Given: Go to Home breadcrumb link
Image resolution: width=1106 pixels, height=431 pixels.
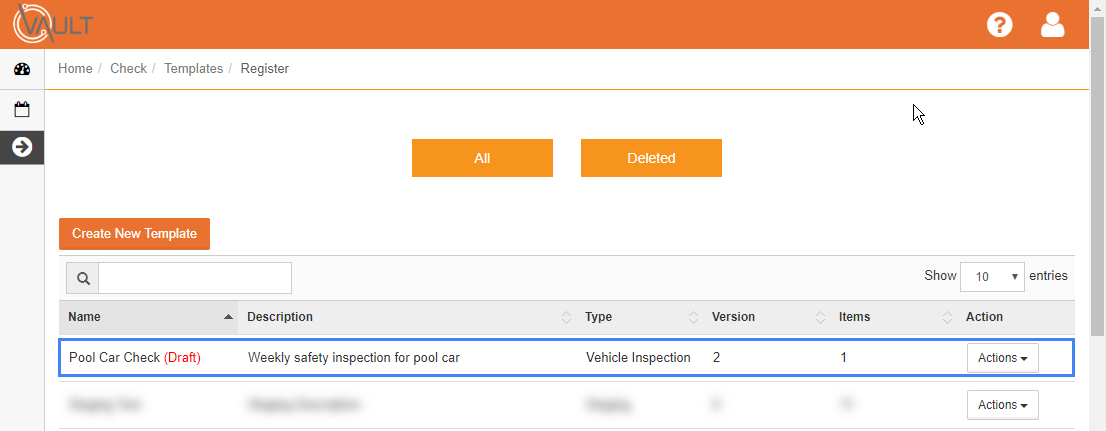Looking at the screenshot, I should pos(75,68).
